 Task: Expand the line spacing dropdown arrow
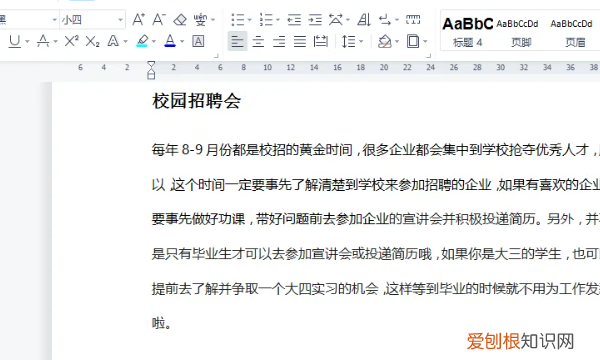tap(361, 41)
